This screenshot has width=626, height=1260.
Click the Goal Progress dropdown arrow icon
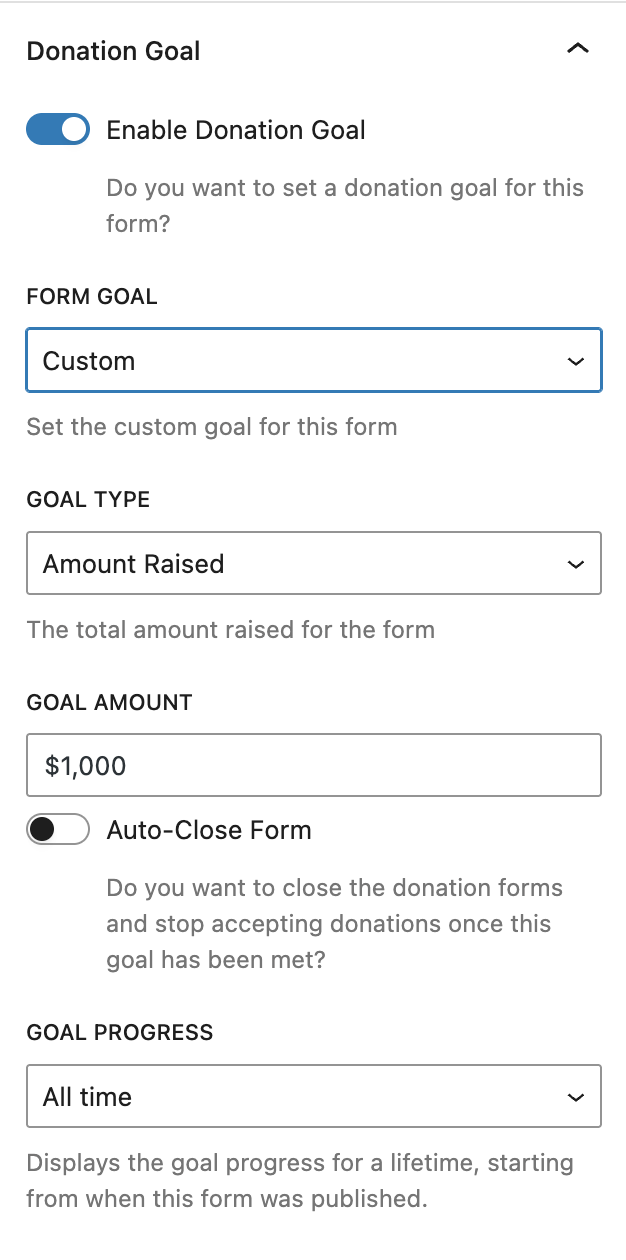point(576,1097)
